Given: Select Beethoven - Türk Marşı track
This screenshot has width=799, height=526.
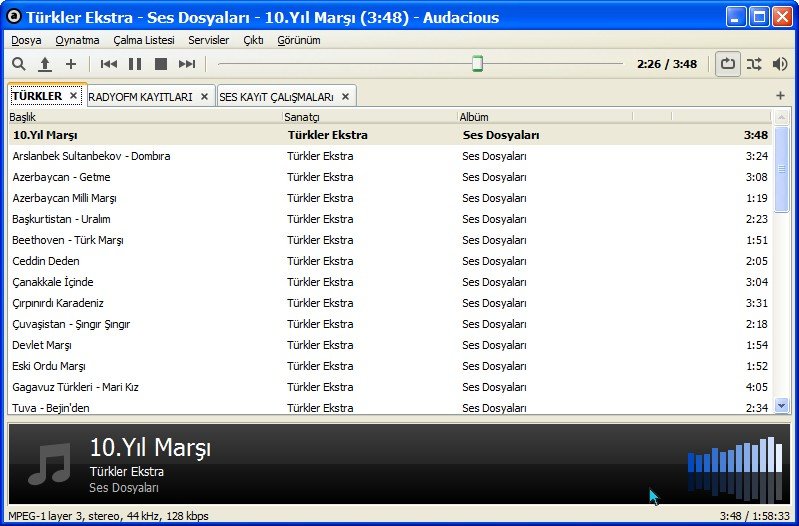Looking at the screenshot, I should (390, 240).
